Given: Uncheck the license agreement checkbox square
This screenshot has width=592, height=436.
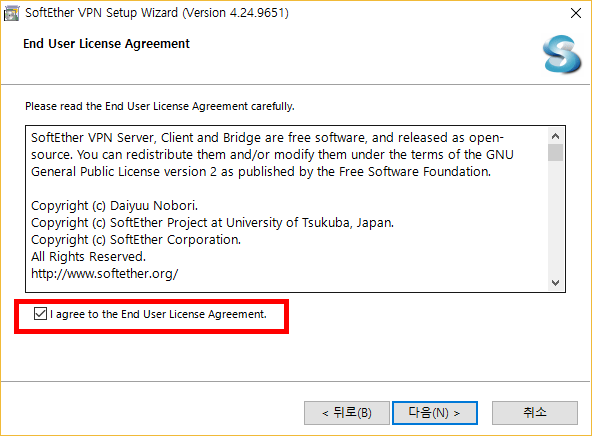Looking at the screenshot, I should 40,314.
